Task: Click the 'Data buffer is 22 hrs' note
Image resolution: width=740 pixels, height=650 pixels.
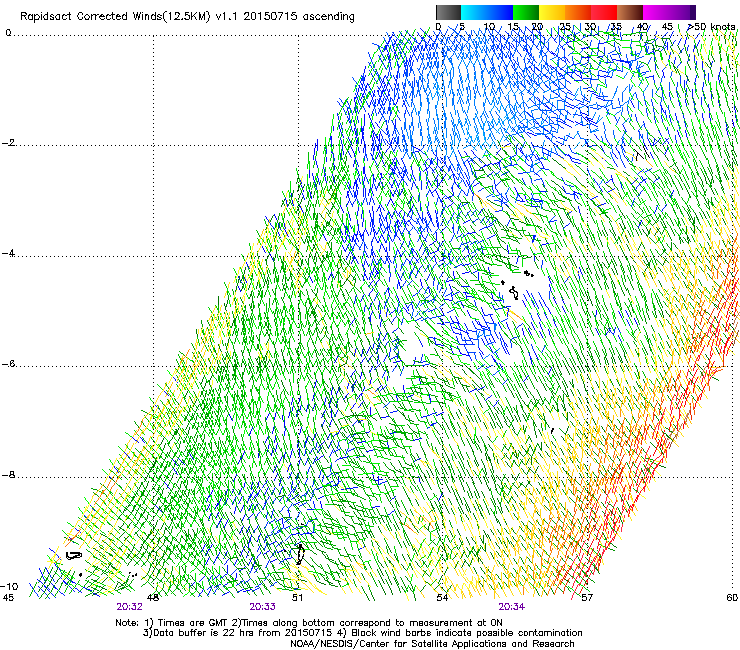Action: (x=362, y=633)
